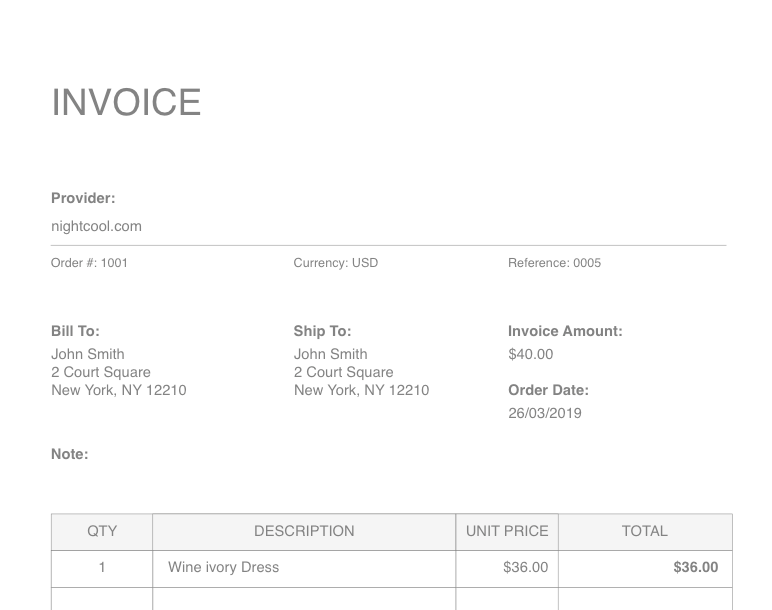Click the DESCRIPTION column header

[x=304, y=532]
